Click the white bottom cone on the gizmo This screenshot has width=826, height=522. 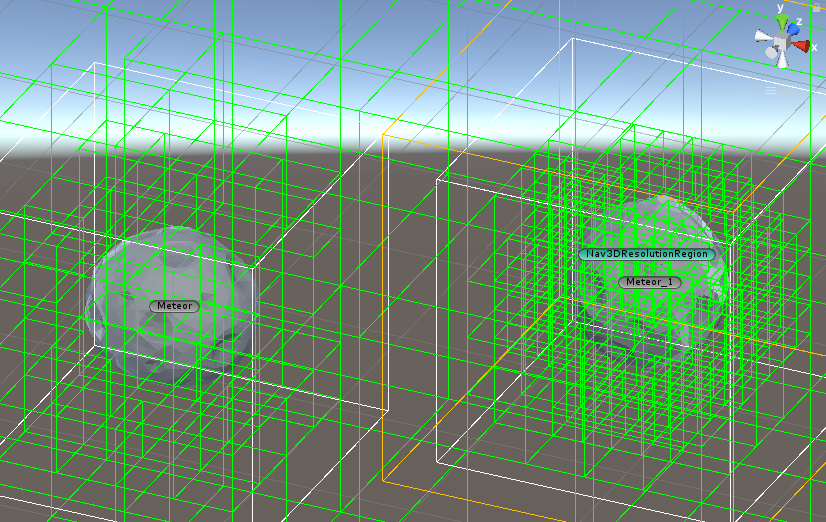point(783,59)
